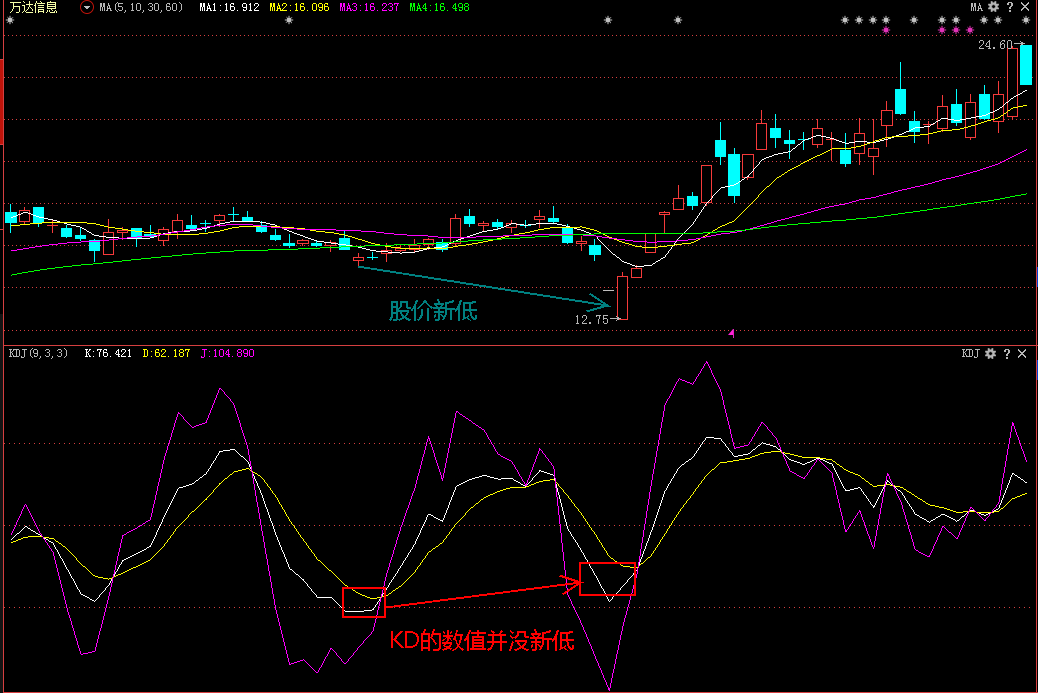The height and width of the screenshot is (693, 1038).
Task: Close the KDJ indicator panel
Action: [x=1024, y=353]
